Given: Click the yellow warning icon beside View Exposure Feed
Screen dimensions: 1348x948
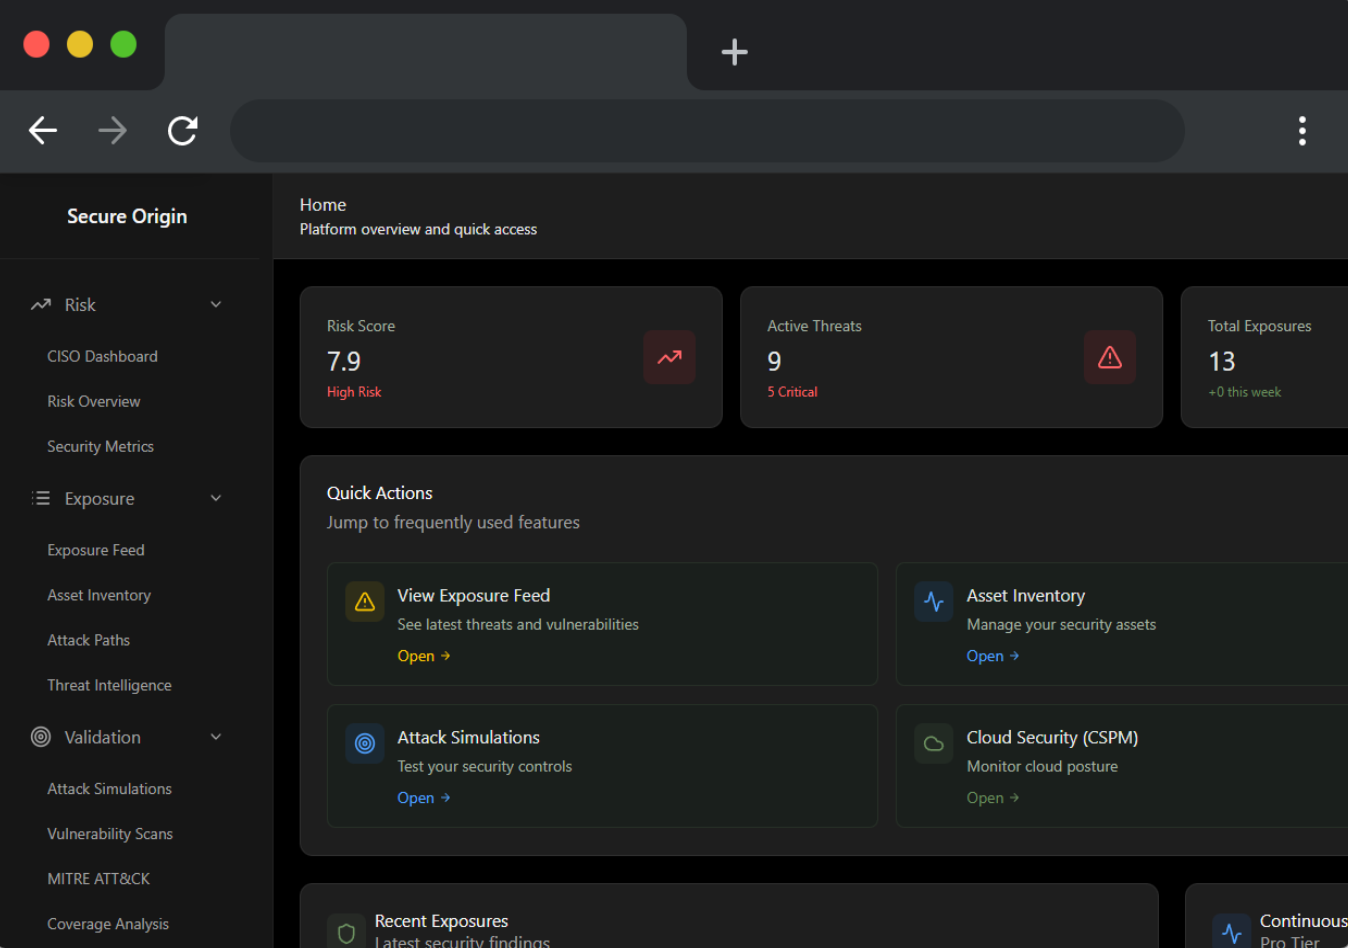Looking at the screenshot, I should [364, 601].
